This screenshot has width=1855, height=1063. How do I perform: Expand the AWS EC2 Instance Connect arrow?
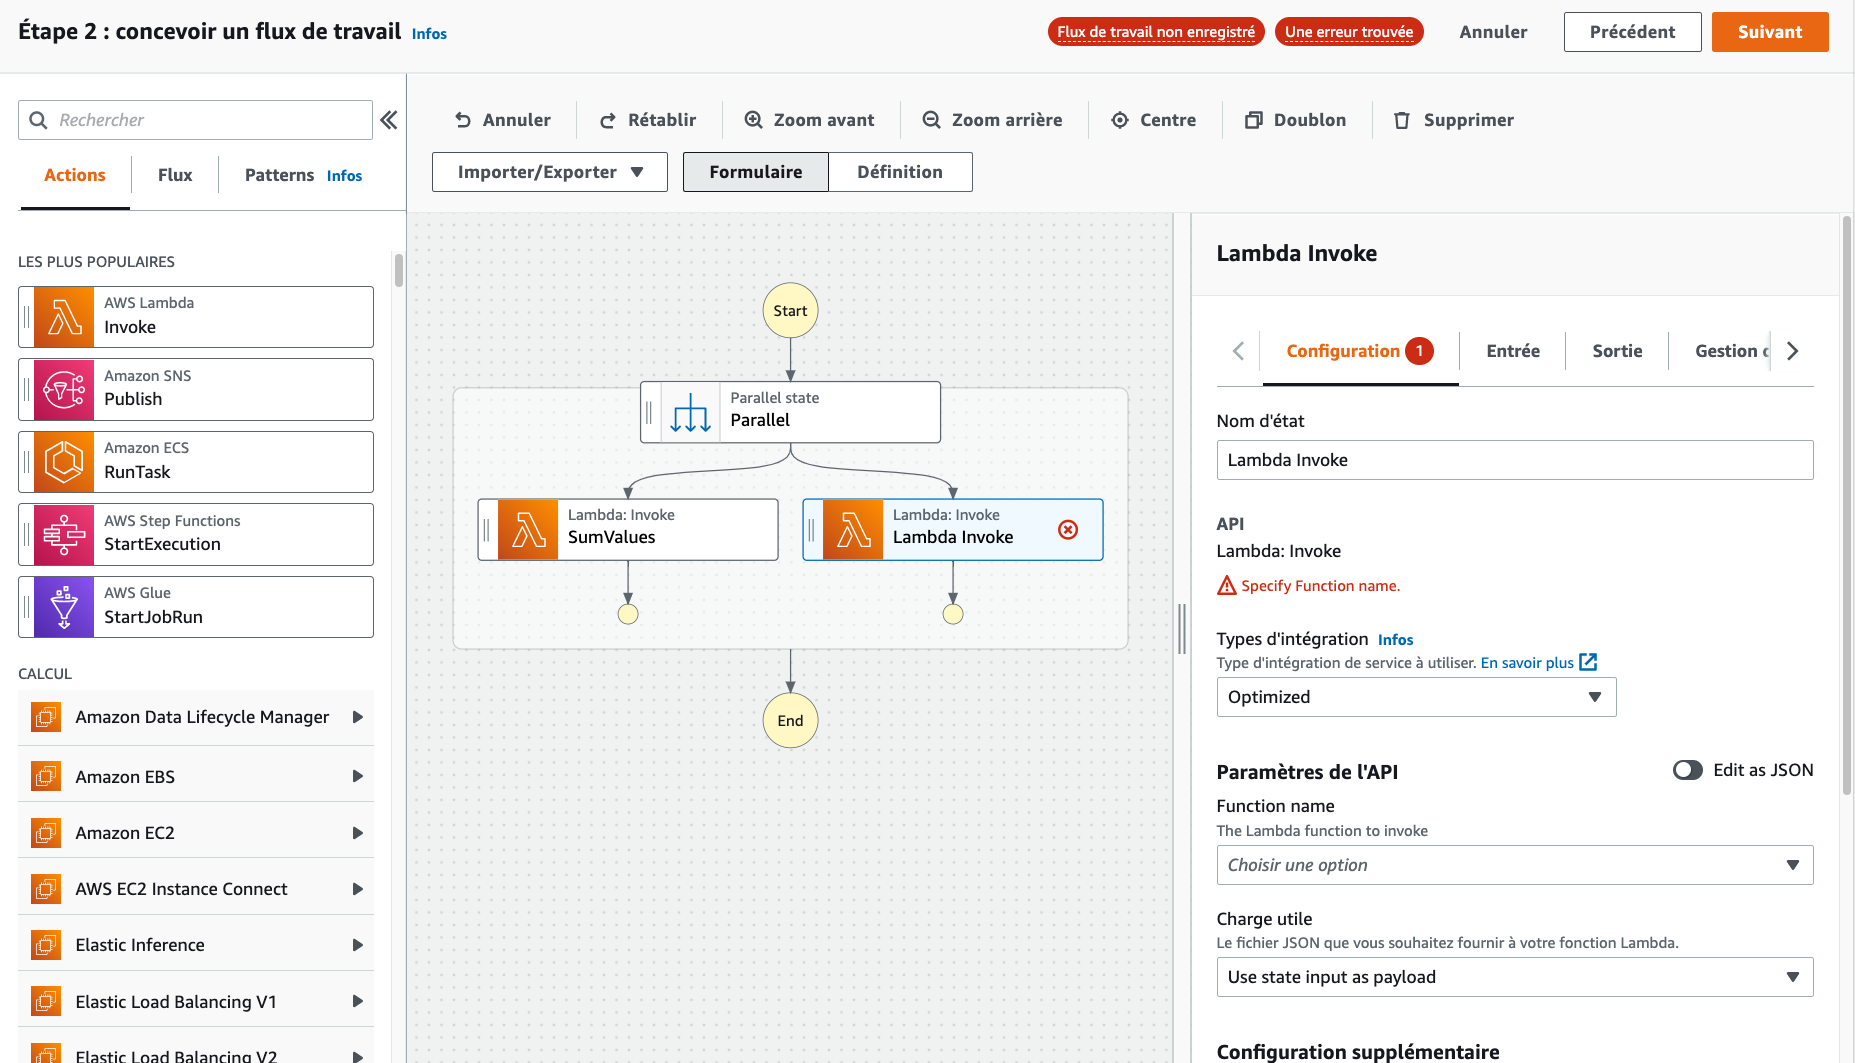pos(357,889)
